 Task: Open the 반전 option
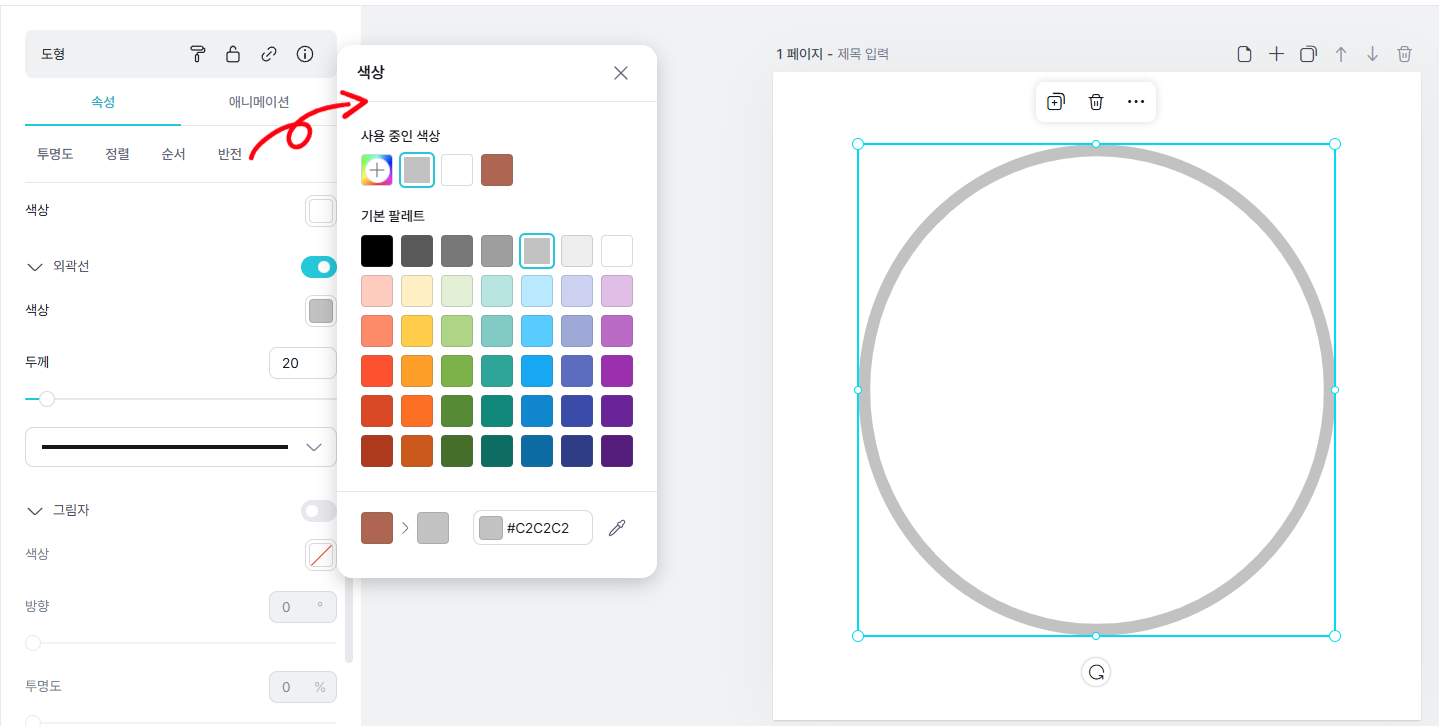coord(230,154)
